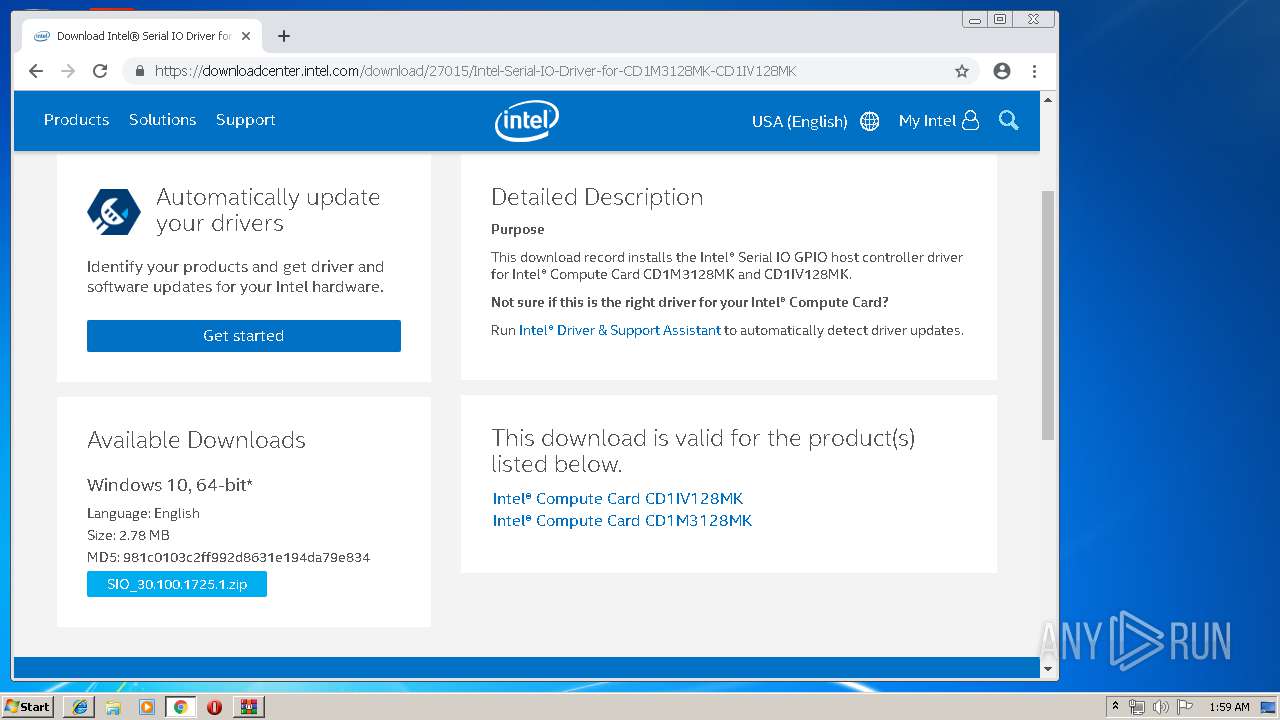
Task: Click the Available Downloads heading
Action: click(196, 440)
